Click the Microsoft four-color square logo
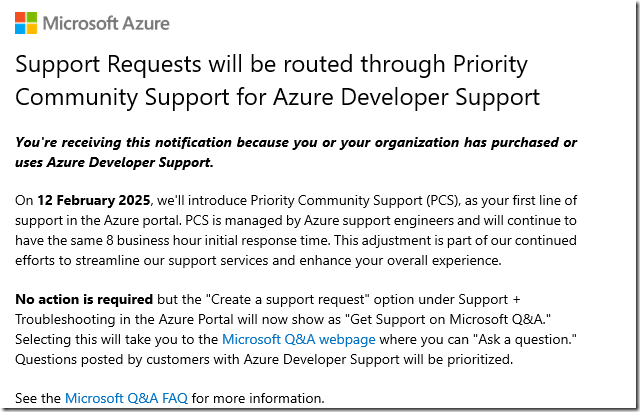This screenshot has width=640, height=412. (26, 23)
